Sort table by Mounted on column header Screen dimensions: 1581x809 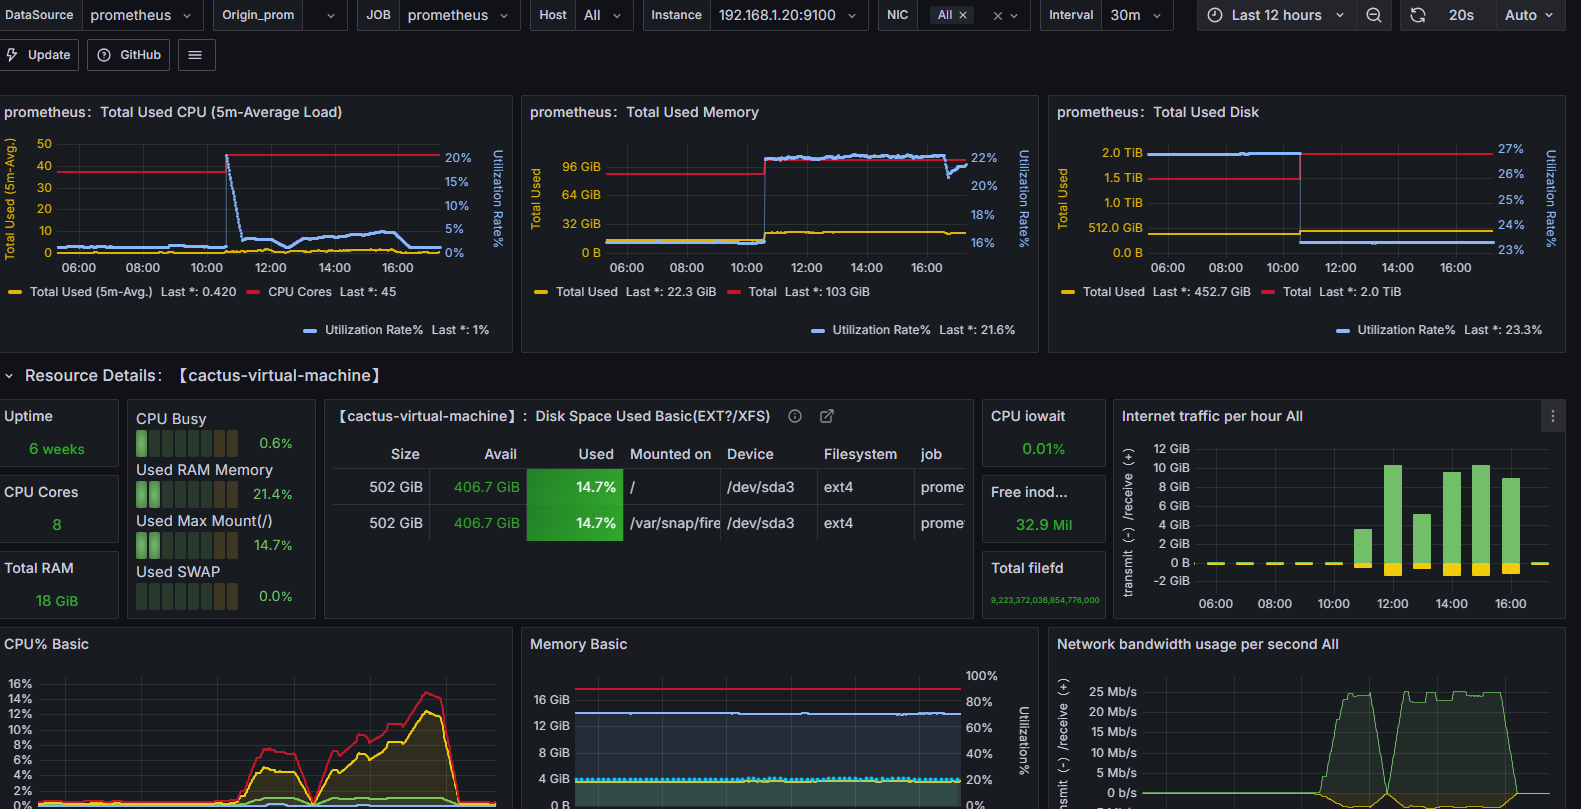click(670, 454)
